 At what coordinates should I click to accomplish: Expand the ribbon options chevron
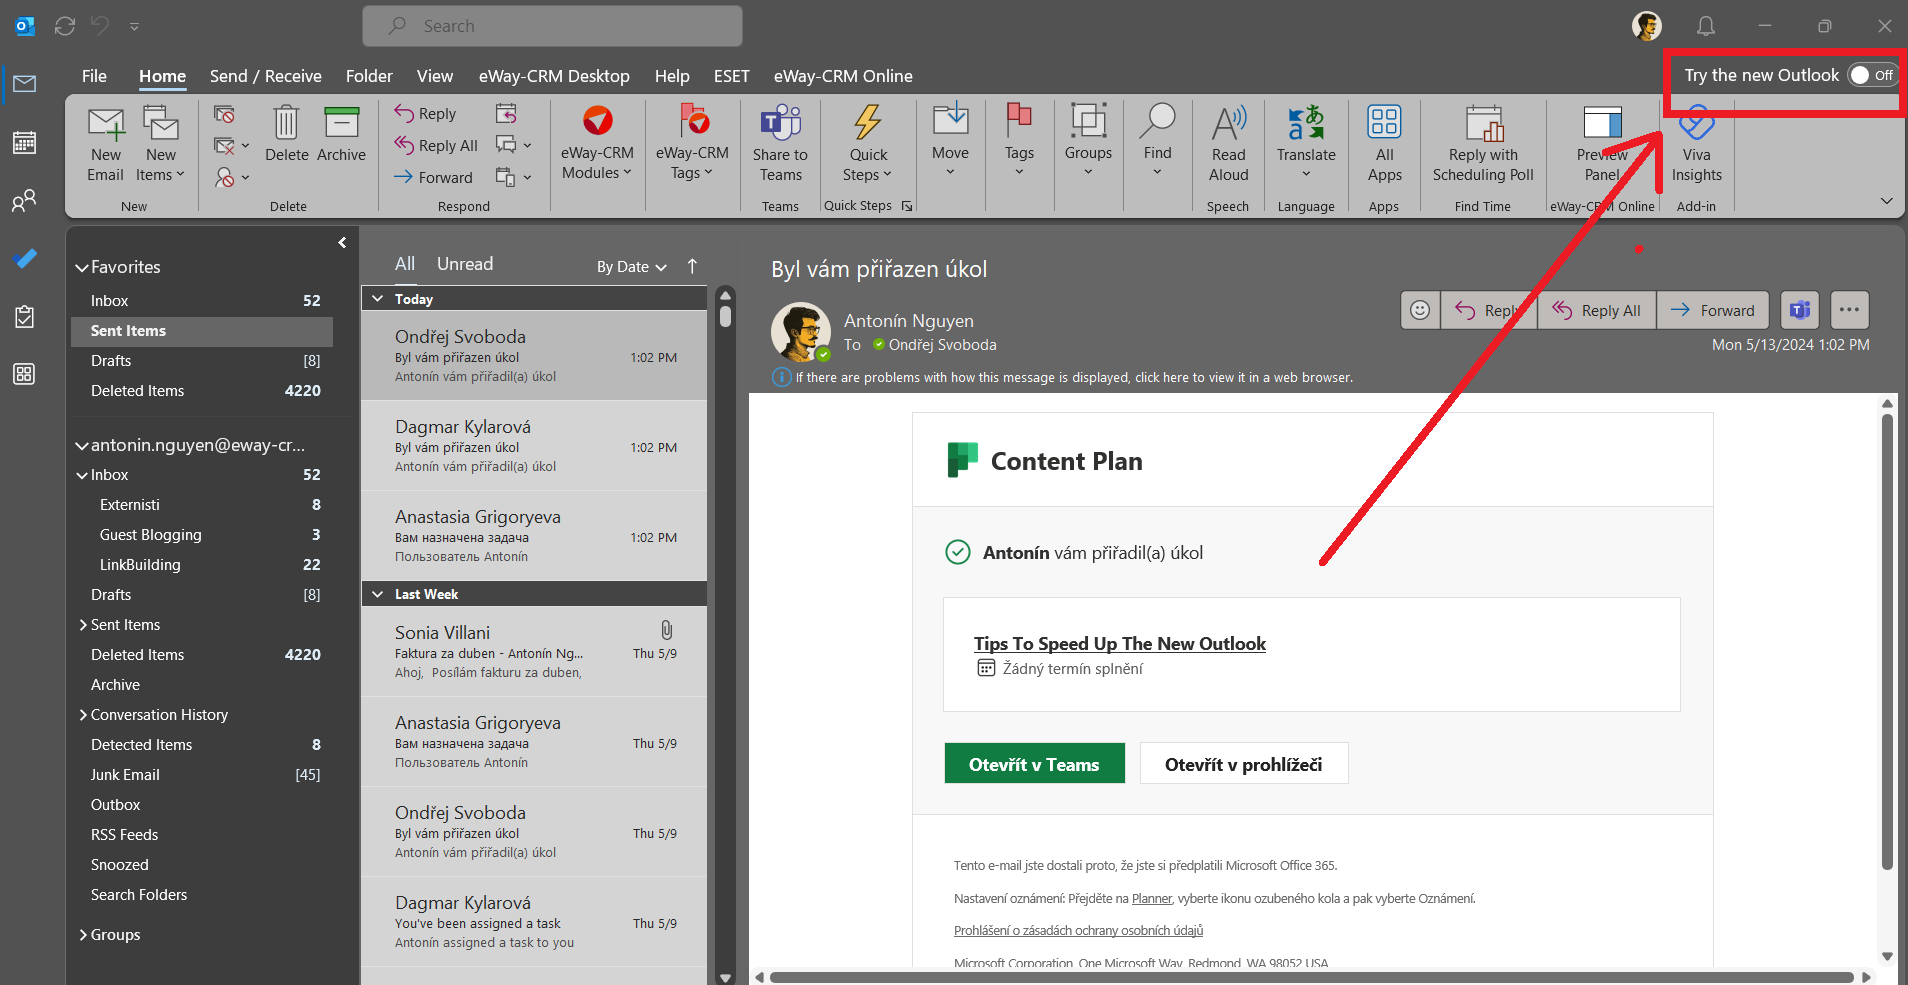[x=1886, y=201]
